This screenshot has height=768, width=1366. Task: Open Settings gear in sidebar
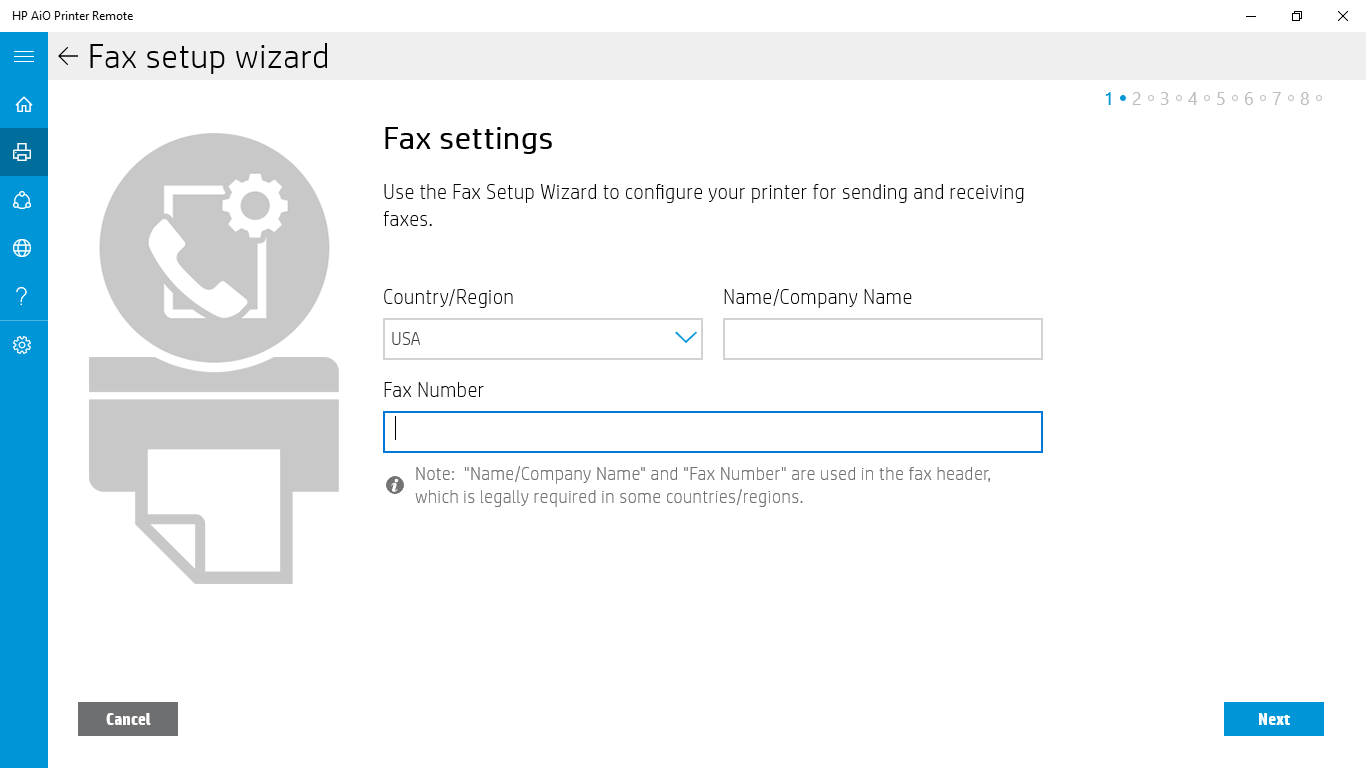23,345
